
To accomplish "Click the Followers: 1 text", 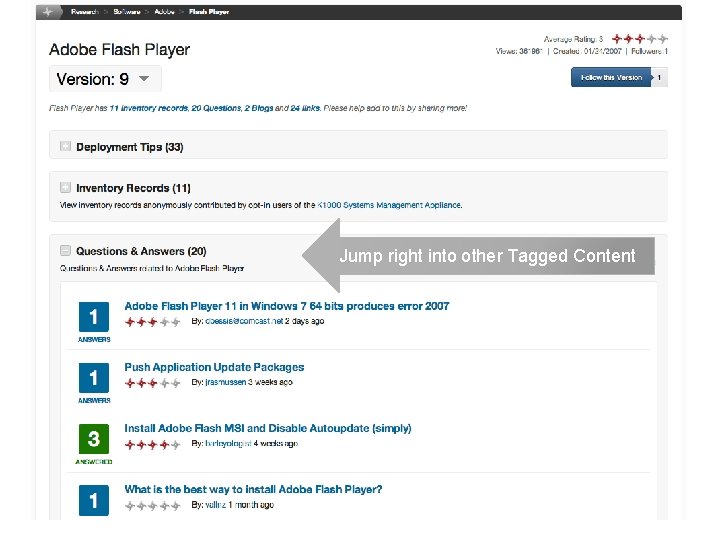I will (649, 51).
